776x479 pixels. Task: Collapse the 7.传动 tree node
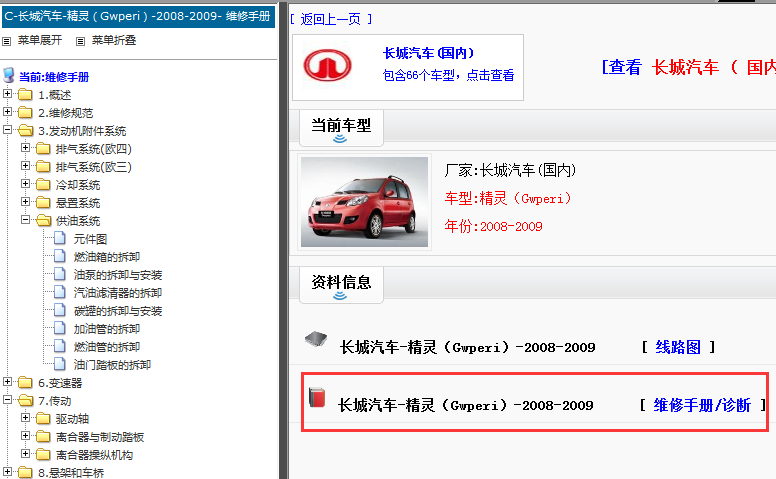7,399
